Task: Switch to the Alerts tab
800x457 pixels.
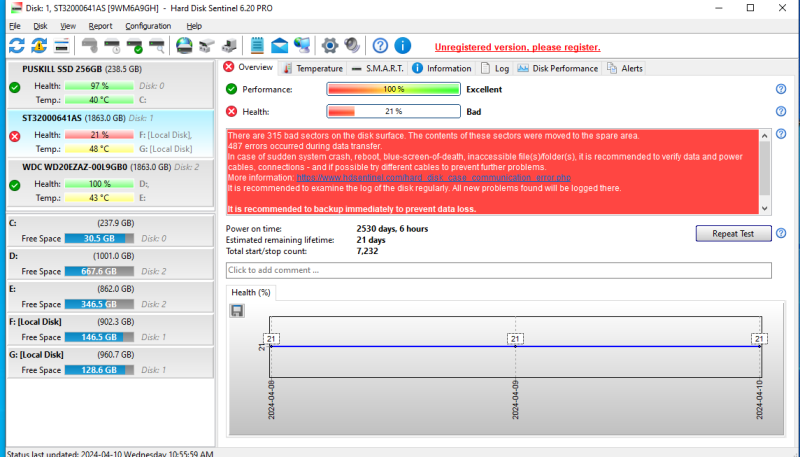Action: point(625,68)
